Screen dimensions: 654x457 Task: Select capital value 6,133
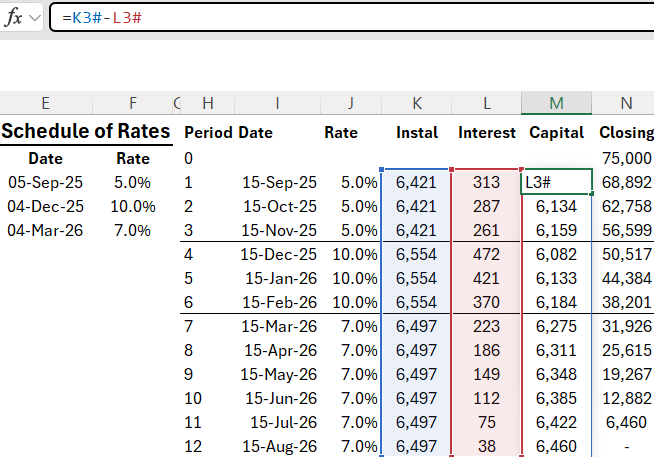coord(556,279)
